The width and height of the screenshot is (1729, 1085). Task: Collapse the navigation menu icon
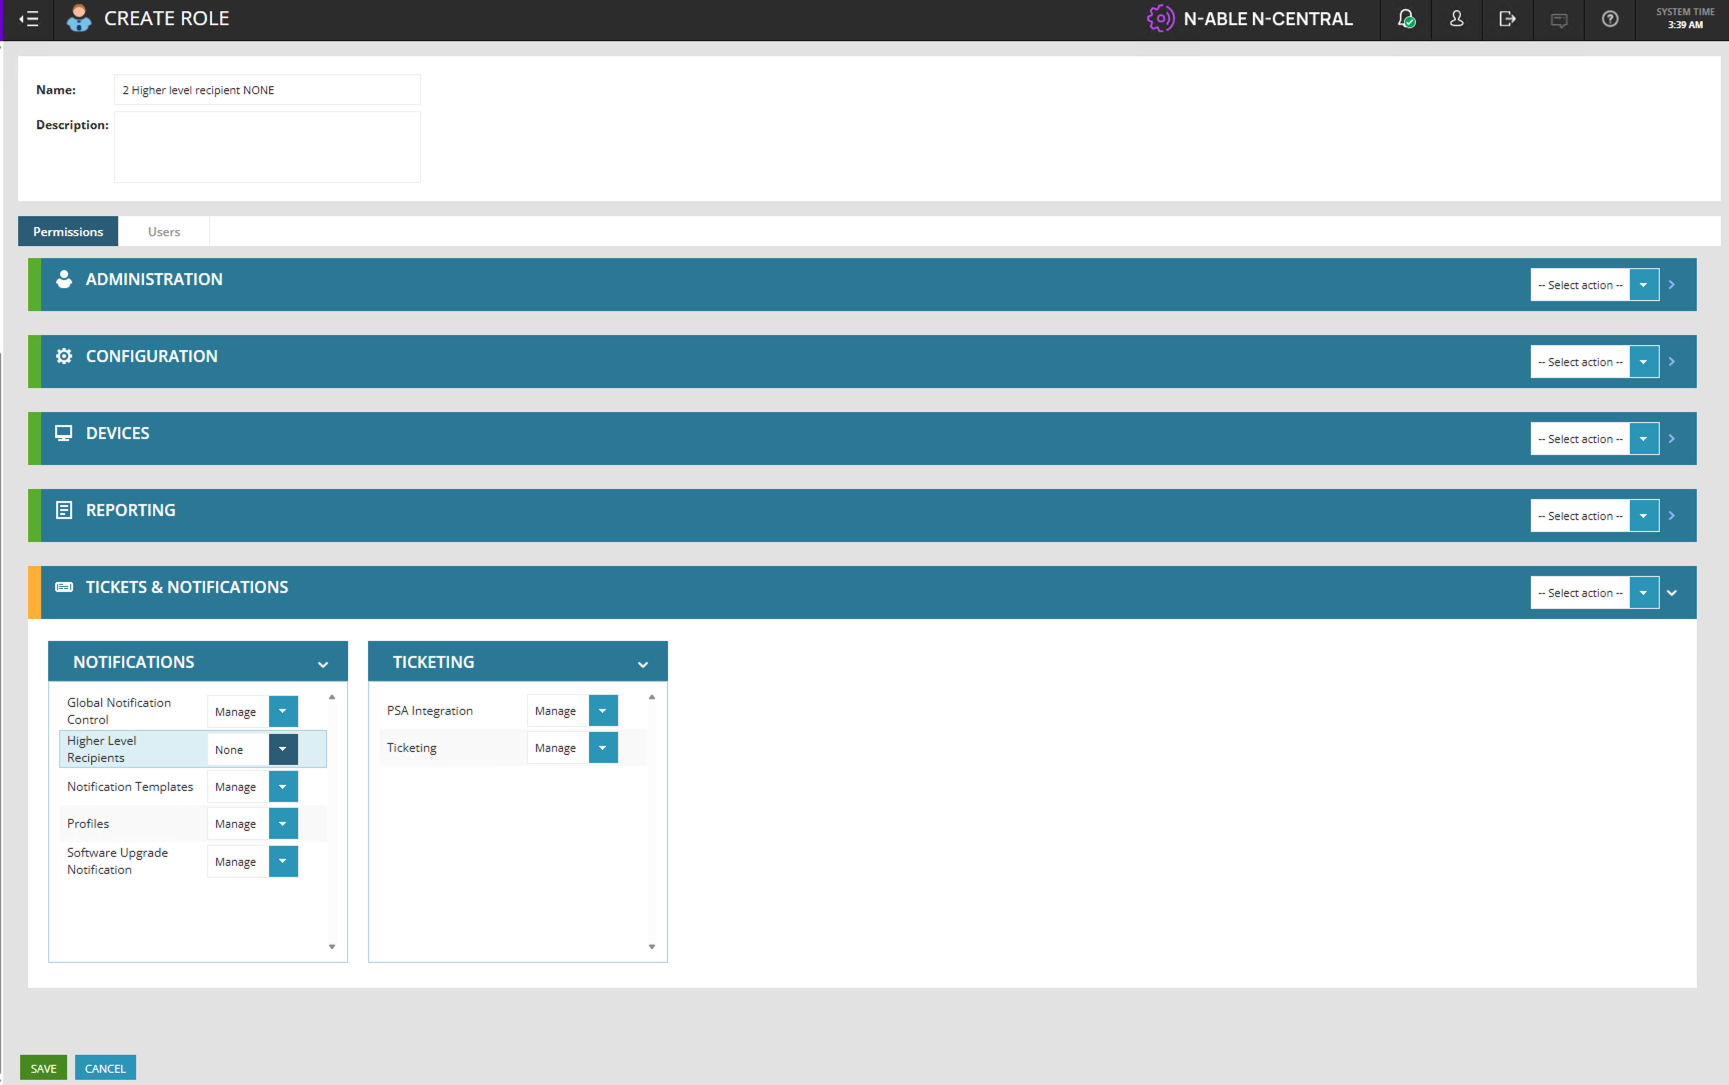point(29,19)
